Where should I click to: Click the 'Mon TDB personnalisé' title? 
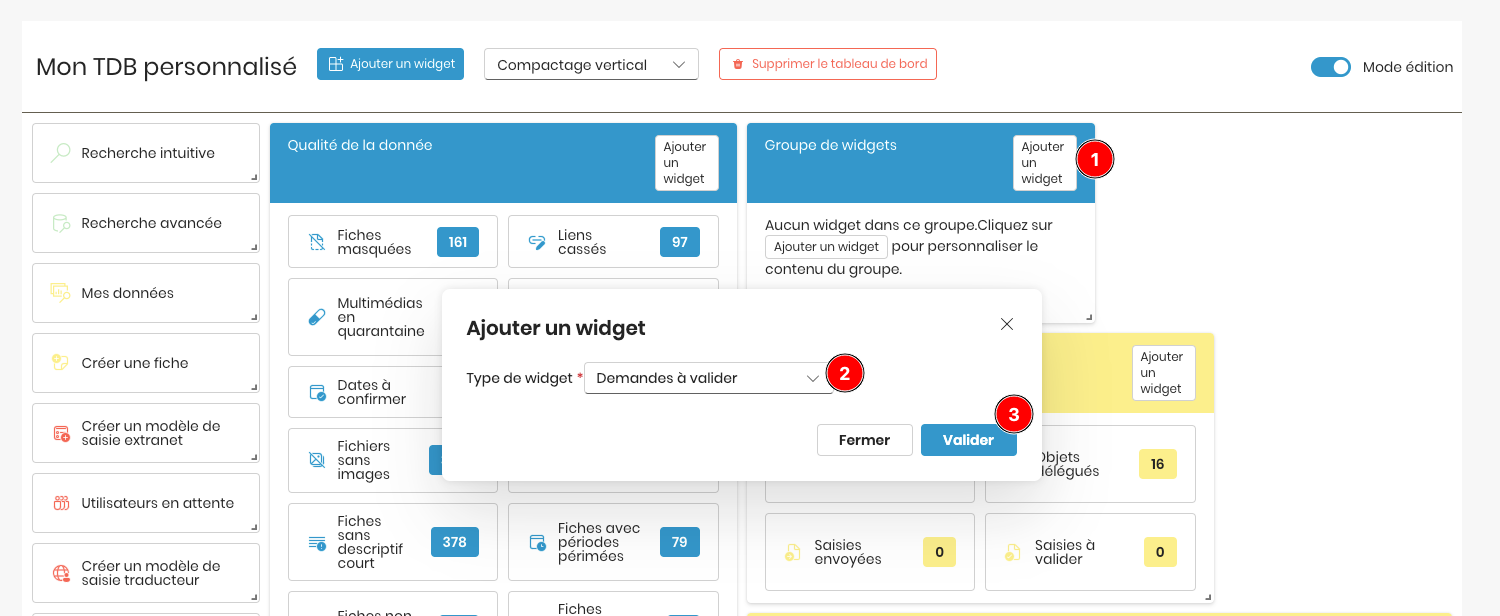[x=166, y=67]
